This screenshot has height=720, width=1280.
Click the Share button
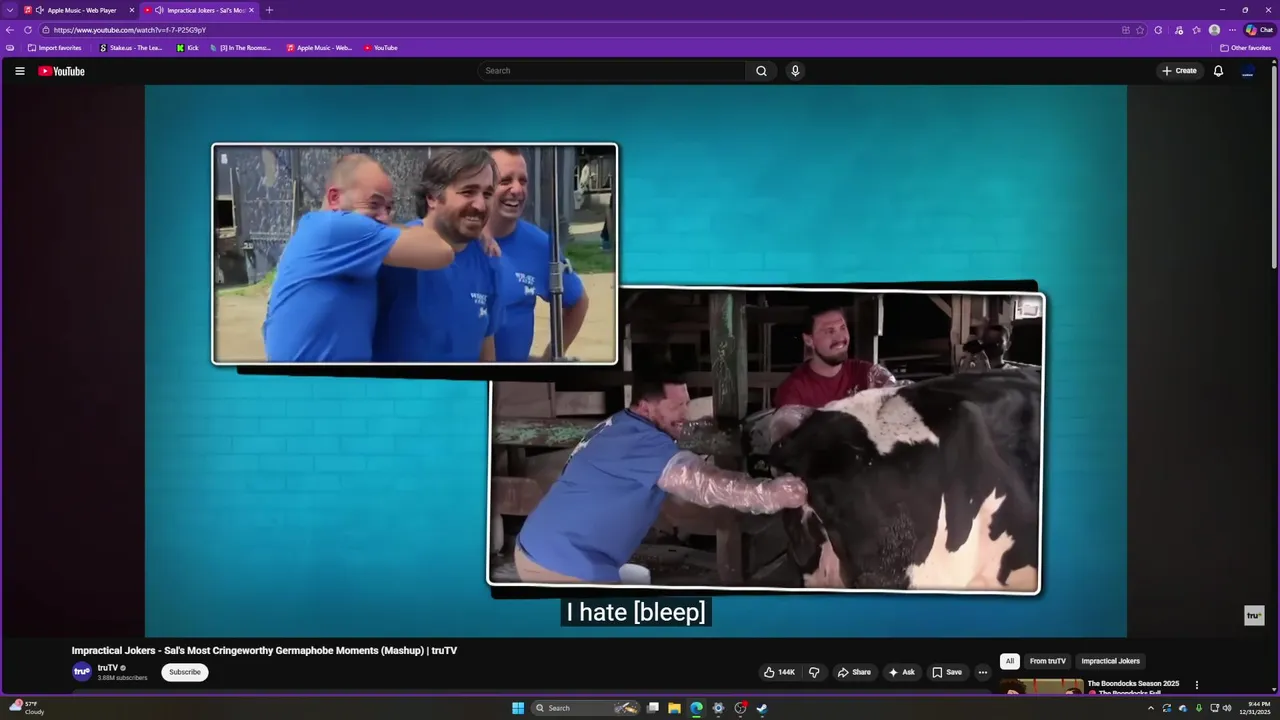(854, 672)
